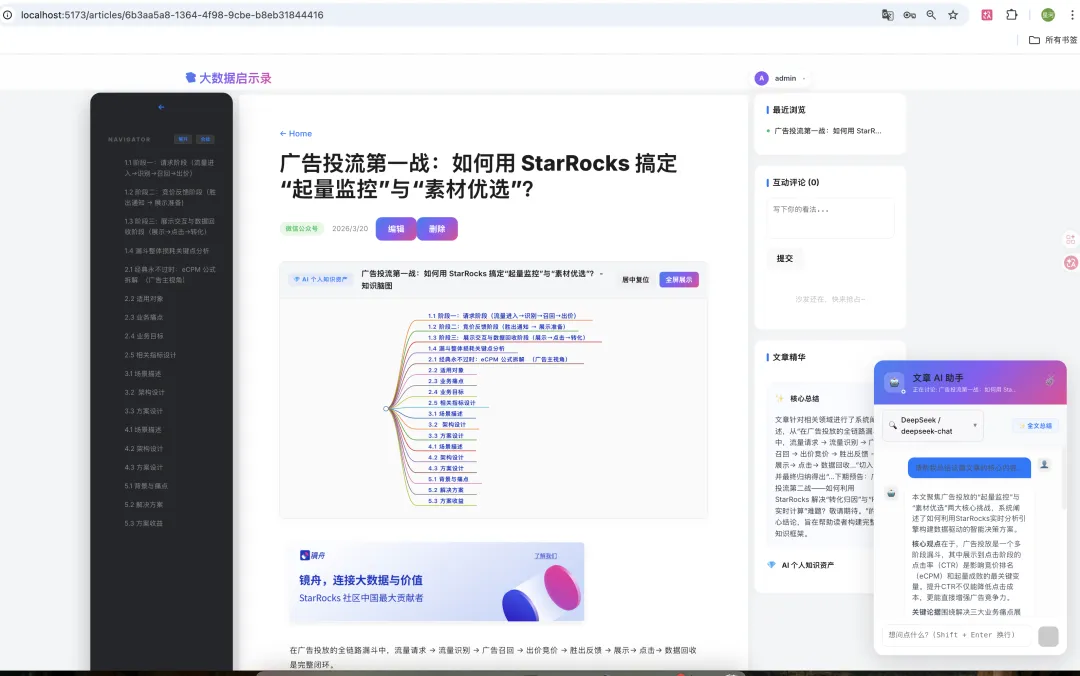1080x676 pixels.
Task: Open the browser three-dot menu
Action: [x=1072, y=14]
